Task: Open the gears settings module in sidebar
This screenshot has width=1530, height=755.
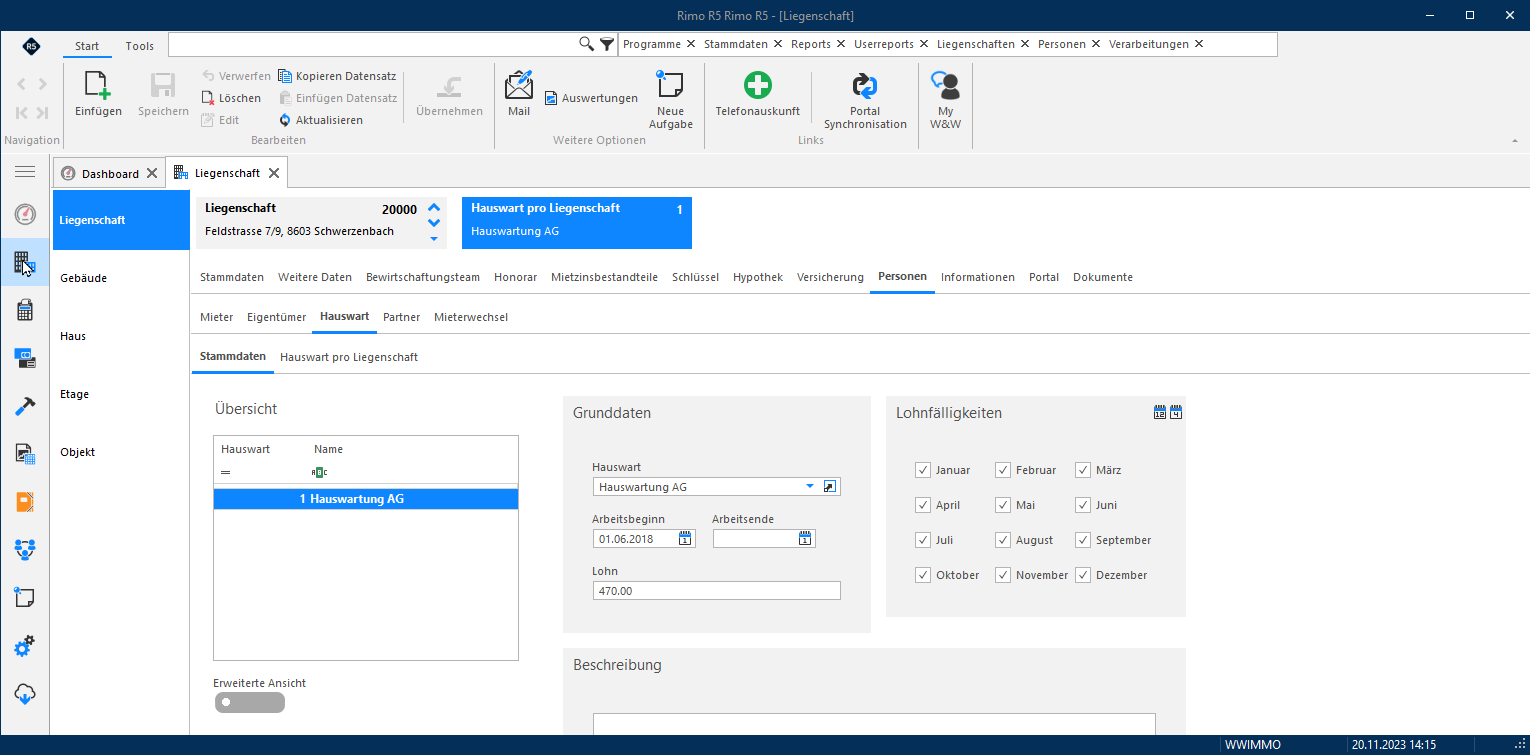Action: click(x=25, y=646)
